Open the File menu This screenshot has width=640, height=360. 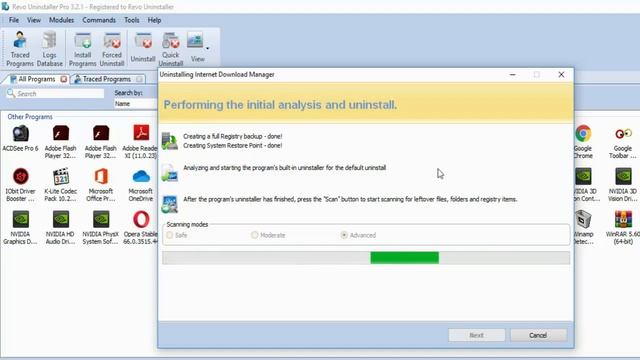pyautogui.click(x=14, y=20)
